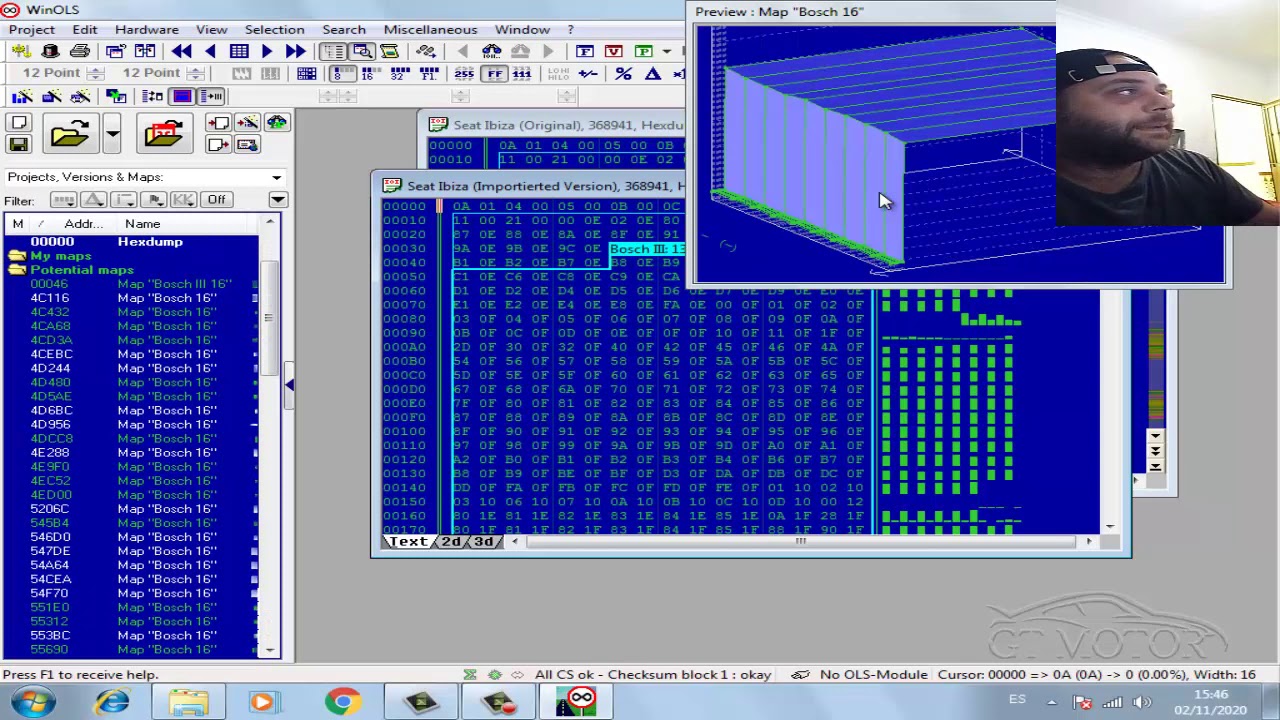Click the delta difference display icon
The width and height of the screenshot is (1280, 720).
click(652, 74)
